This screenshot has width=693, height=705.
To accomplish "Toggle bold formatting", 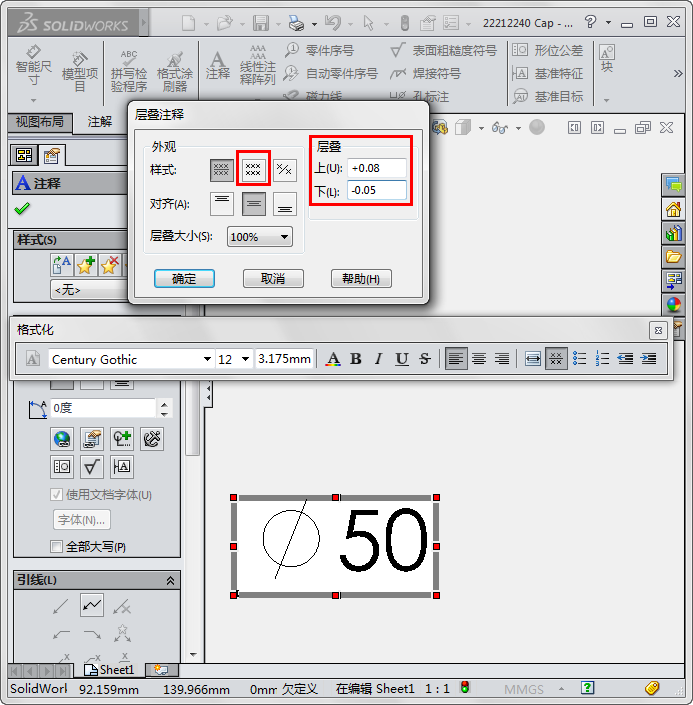I will [x=356, y=359].
